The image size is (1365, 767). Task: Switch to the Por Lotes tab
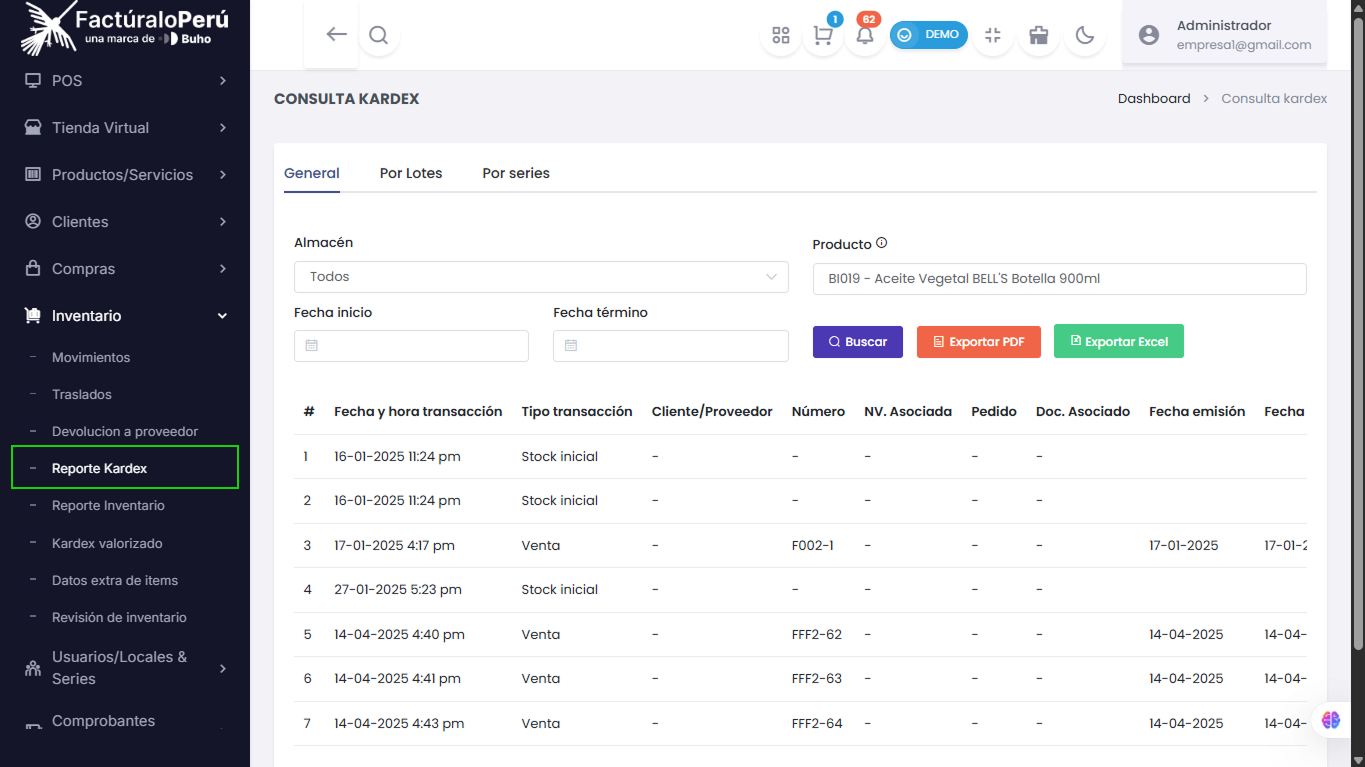click(411, 173)
